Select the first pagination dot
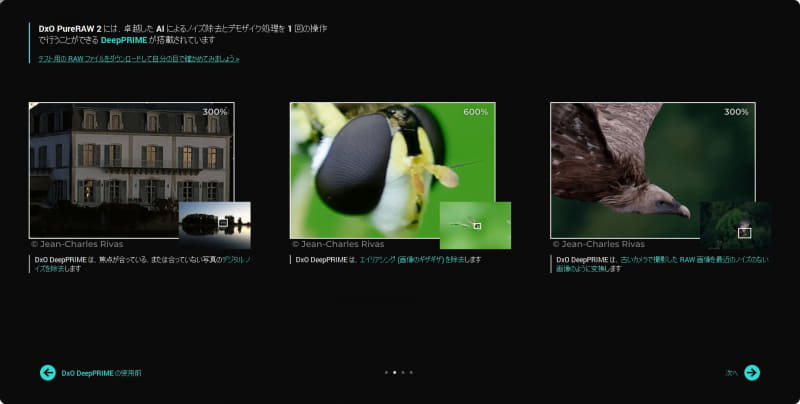This screenshot has width=800, height=404. point(386,372)
